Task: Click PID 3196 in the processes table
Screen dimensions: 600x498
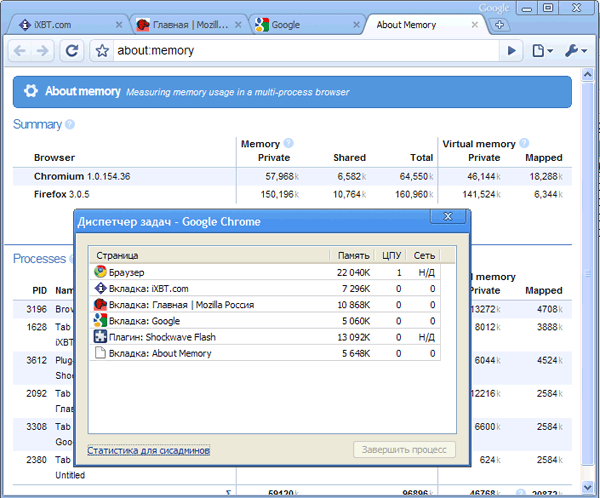Action: click(x=36, y=309)
